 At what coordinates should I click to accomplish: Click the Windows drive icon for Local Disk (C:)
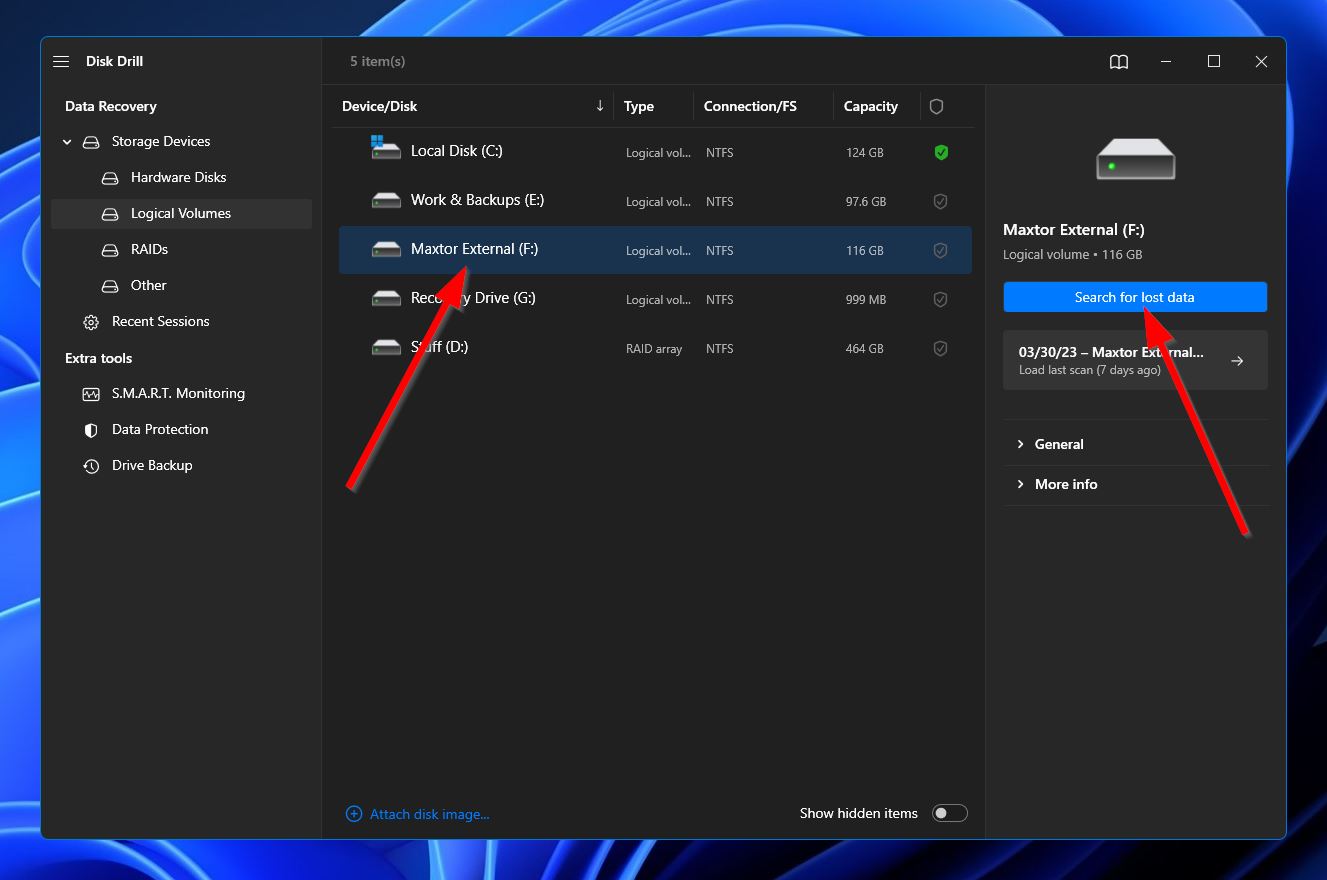coord(385,148)
